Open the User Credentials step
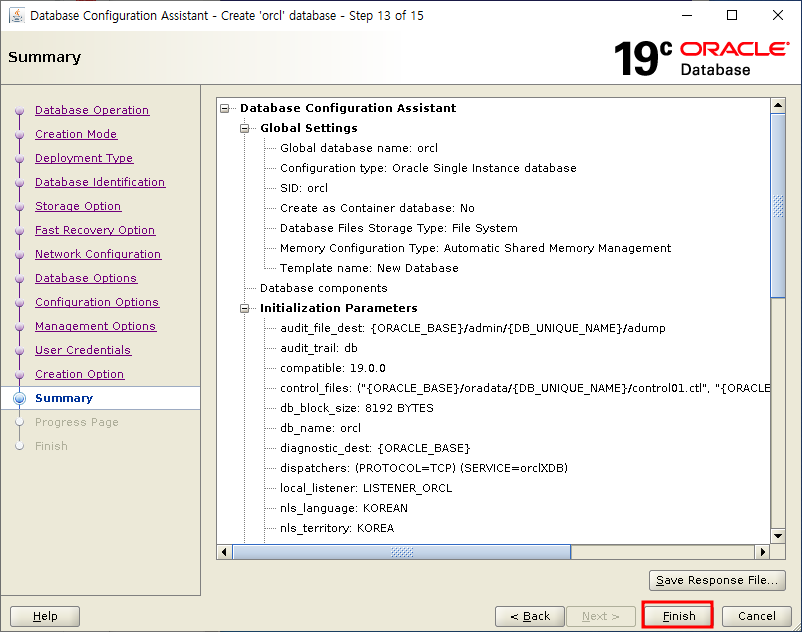This screenshot has width=802, height=632. [83, 350]
